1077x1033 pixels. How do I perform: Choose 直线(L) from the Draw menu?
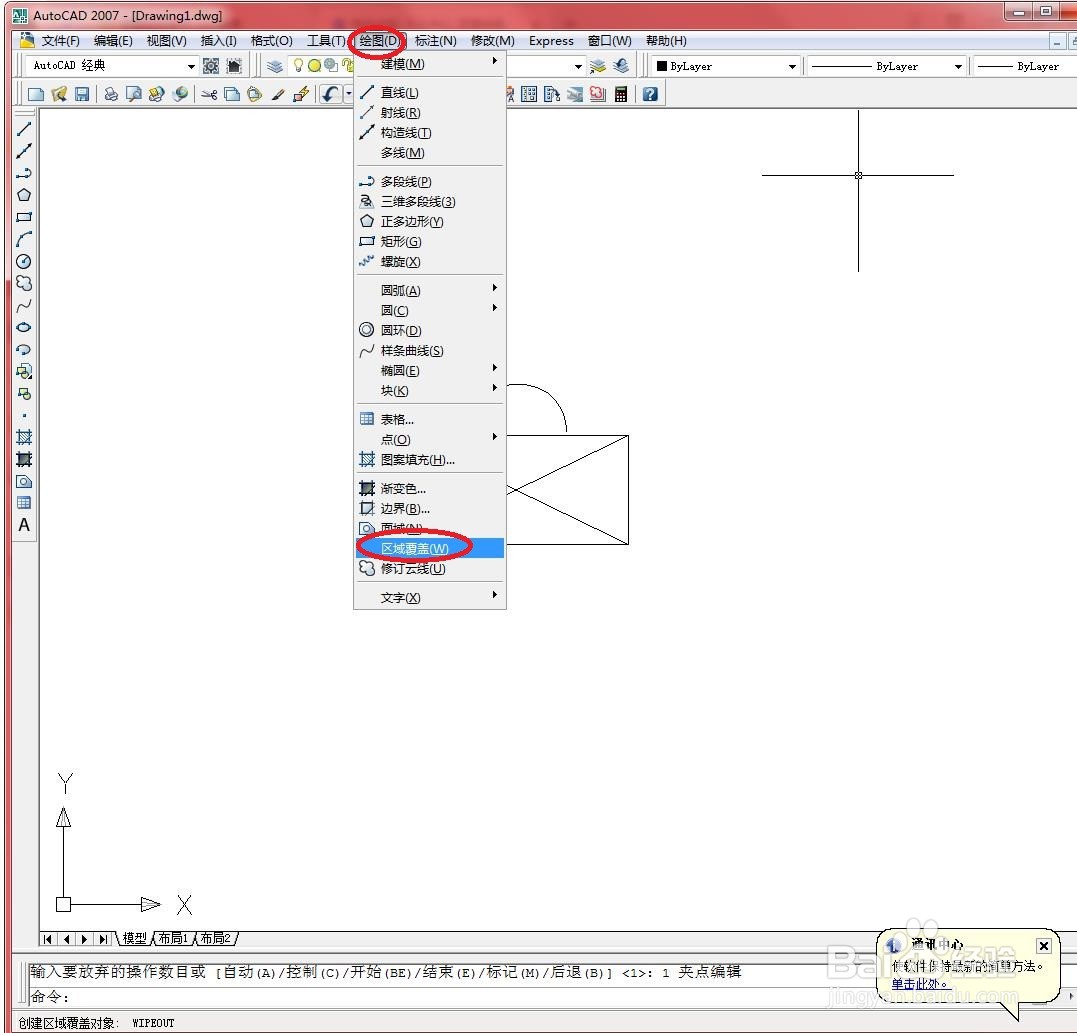tap(430, 93)
